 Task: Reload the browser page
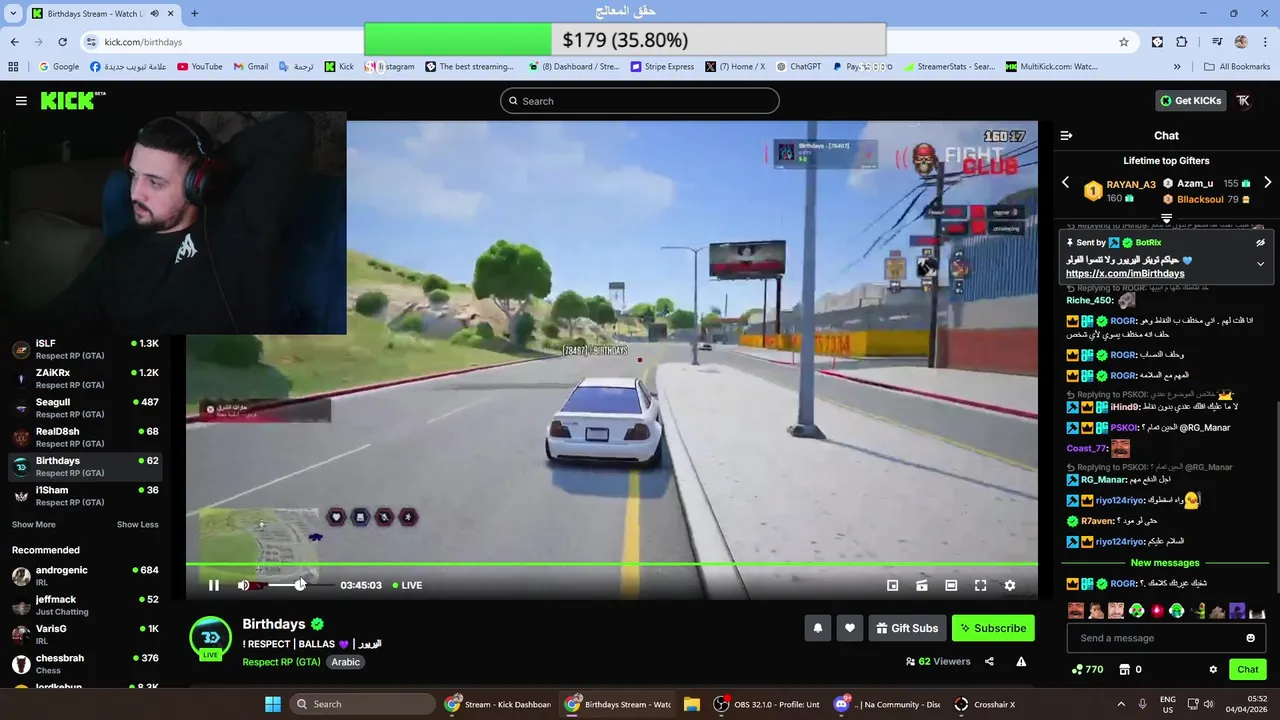[62, 42]
